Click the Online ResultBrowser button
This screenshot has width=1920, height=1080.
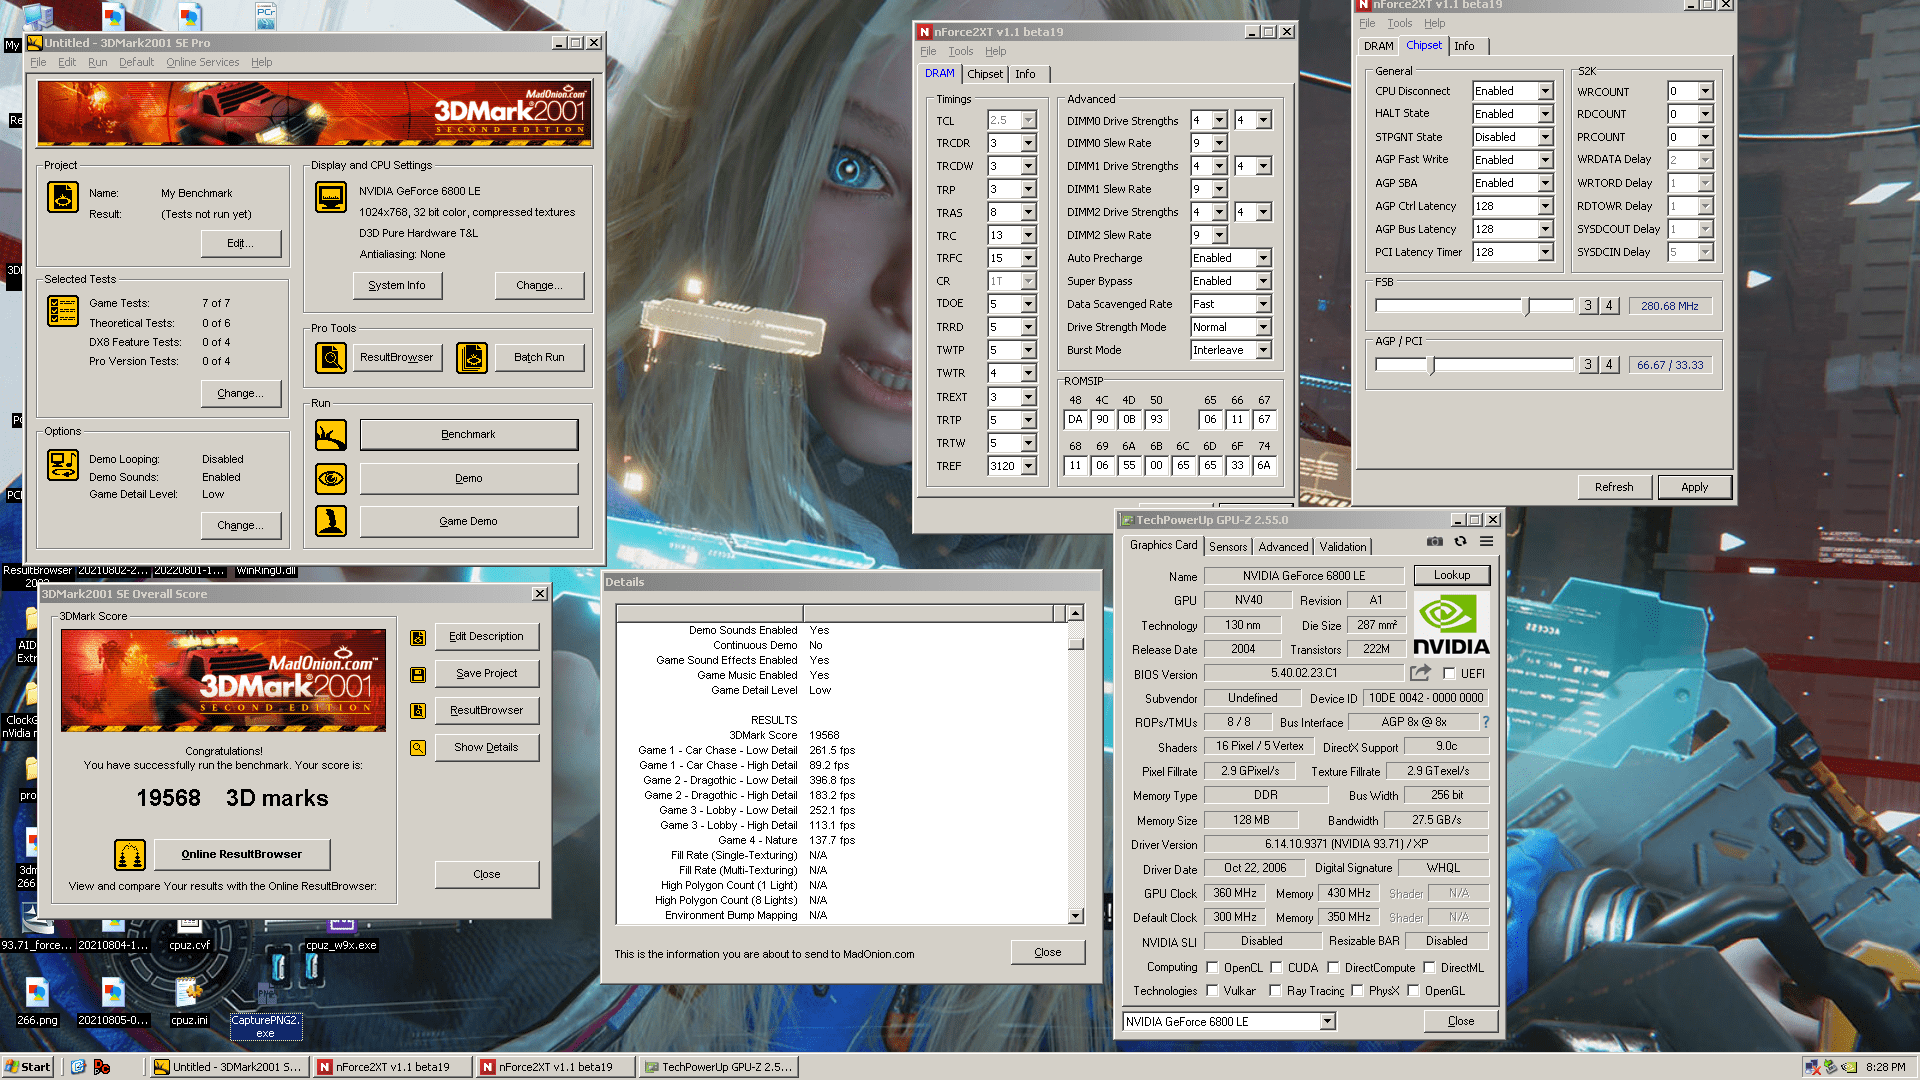(x=241, y=855)
